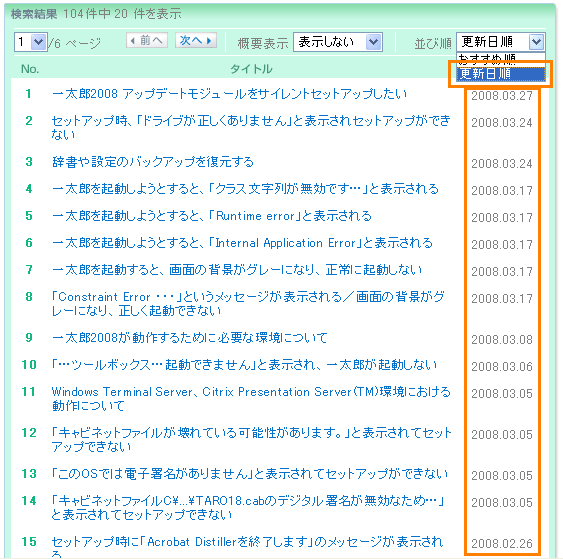The height and width of the screenshot is (559, 563).
Task: Click the 検索結果 104件中 20 件を表示 text
Action: (96, 14)
